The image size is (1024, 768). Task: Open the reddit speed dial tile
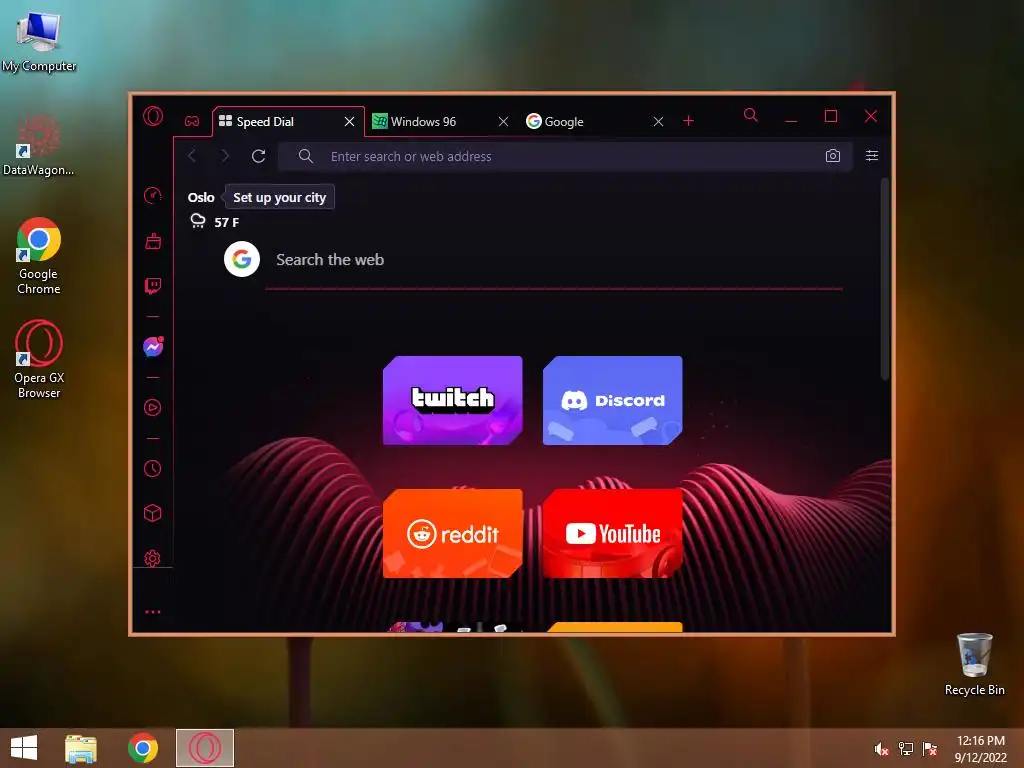click(x=453, y=534)
